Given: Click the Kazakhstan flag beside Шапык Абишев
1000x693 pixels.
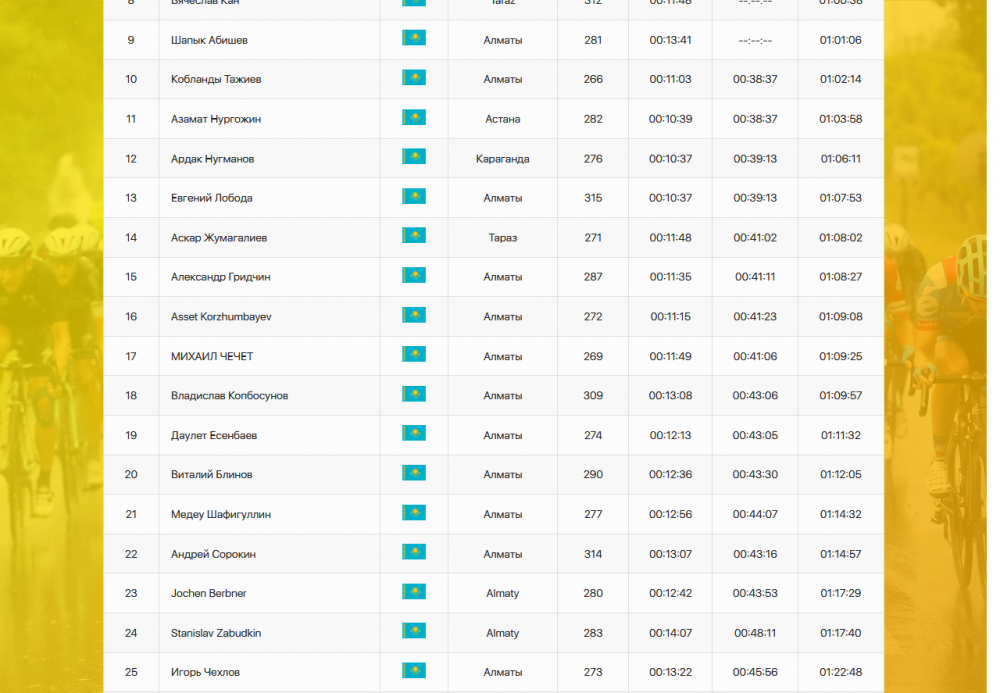Looking at the screenshot, I should pyautogui.click(x=413, y=38).
